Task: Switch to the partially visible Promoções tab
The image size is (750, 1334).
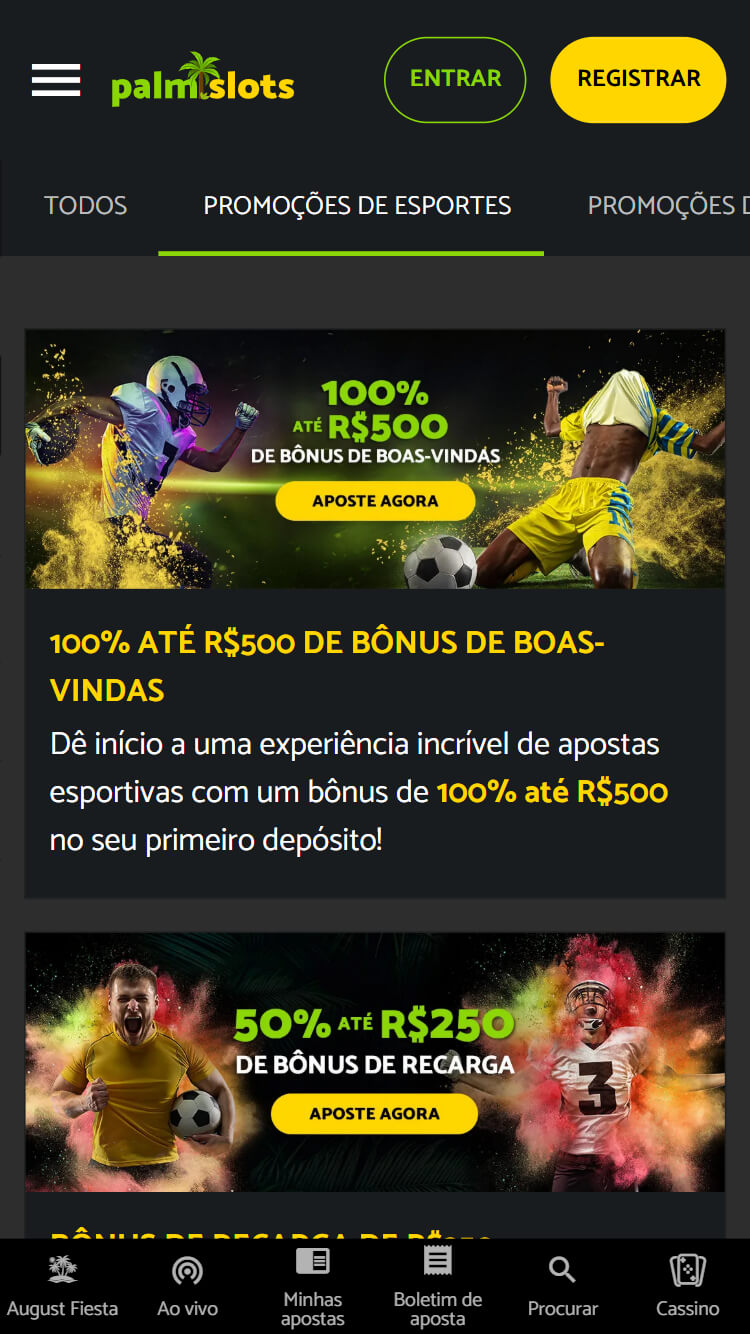Action: [x=668, y=206]
